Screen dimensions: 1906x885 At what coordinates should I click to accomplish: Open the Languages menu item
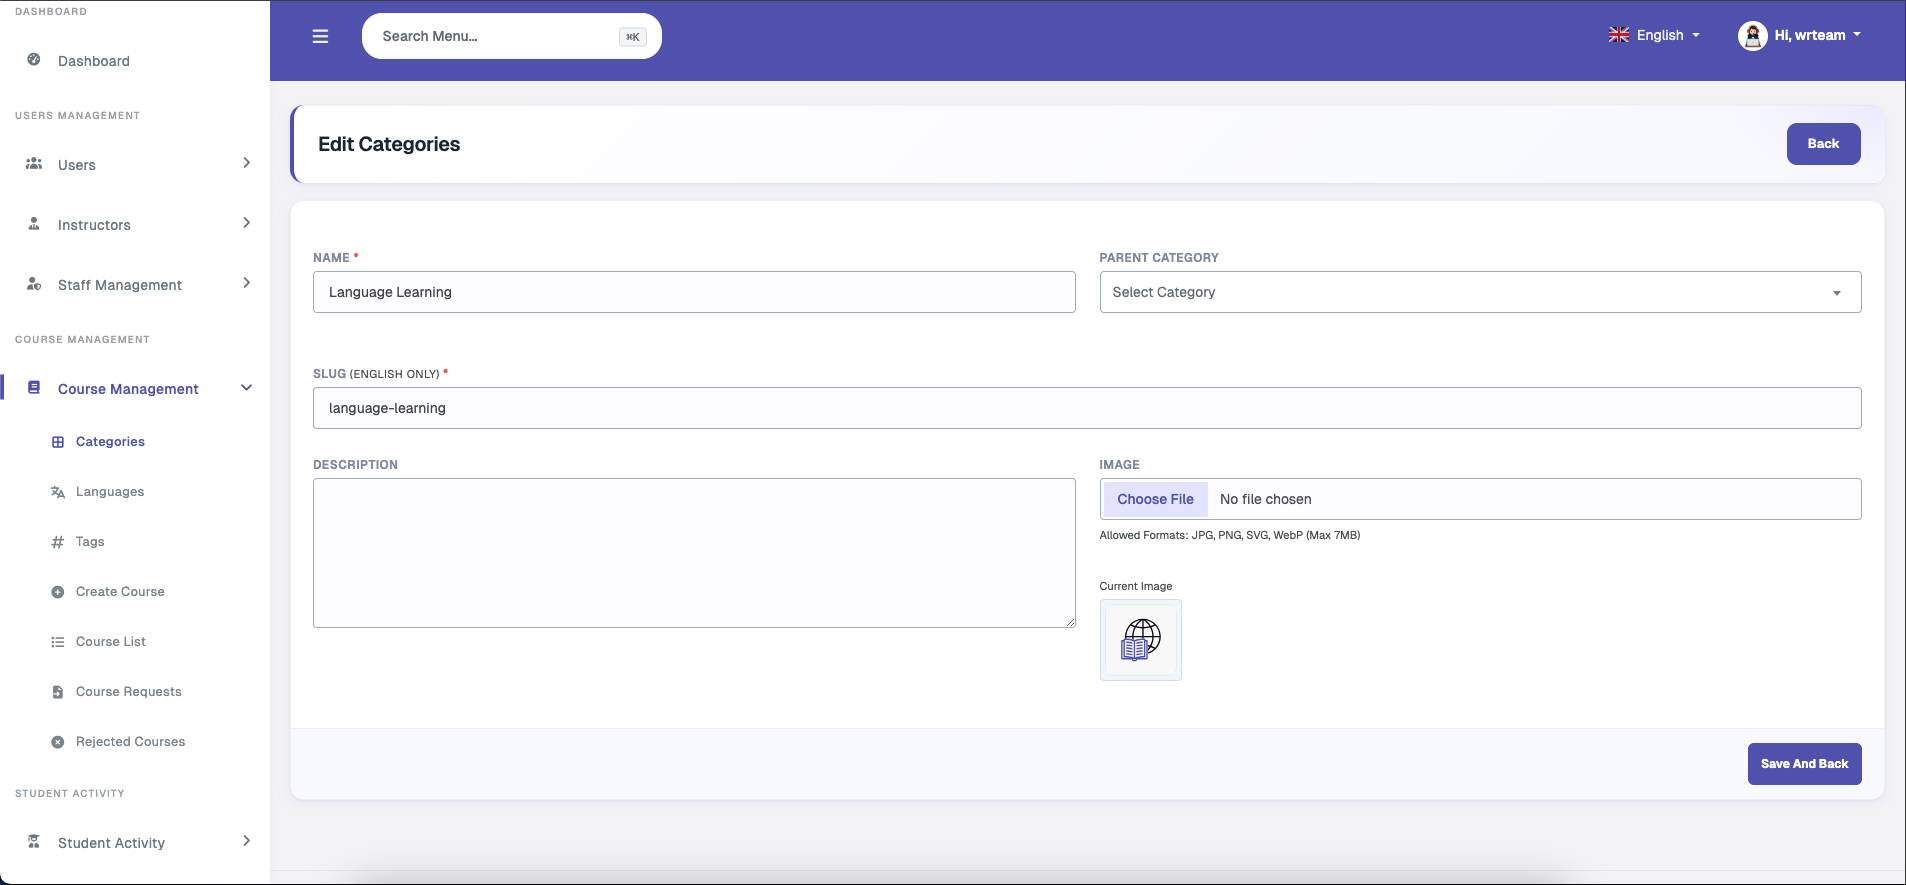[x=110, y=492]
